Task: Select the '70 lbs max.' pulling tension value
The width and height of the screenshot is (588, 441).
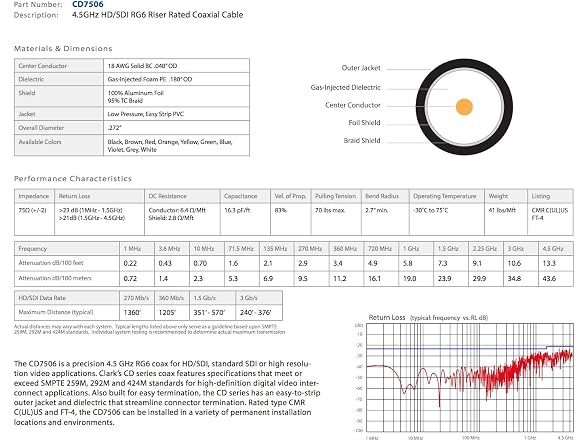Action: [330, 210]
